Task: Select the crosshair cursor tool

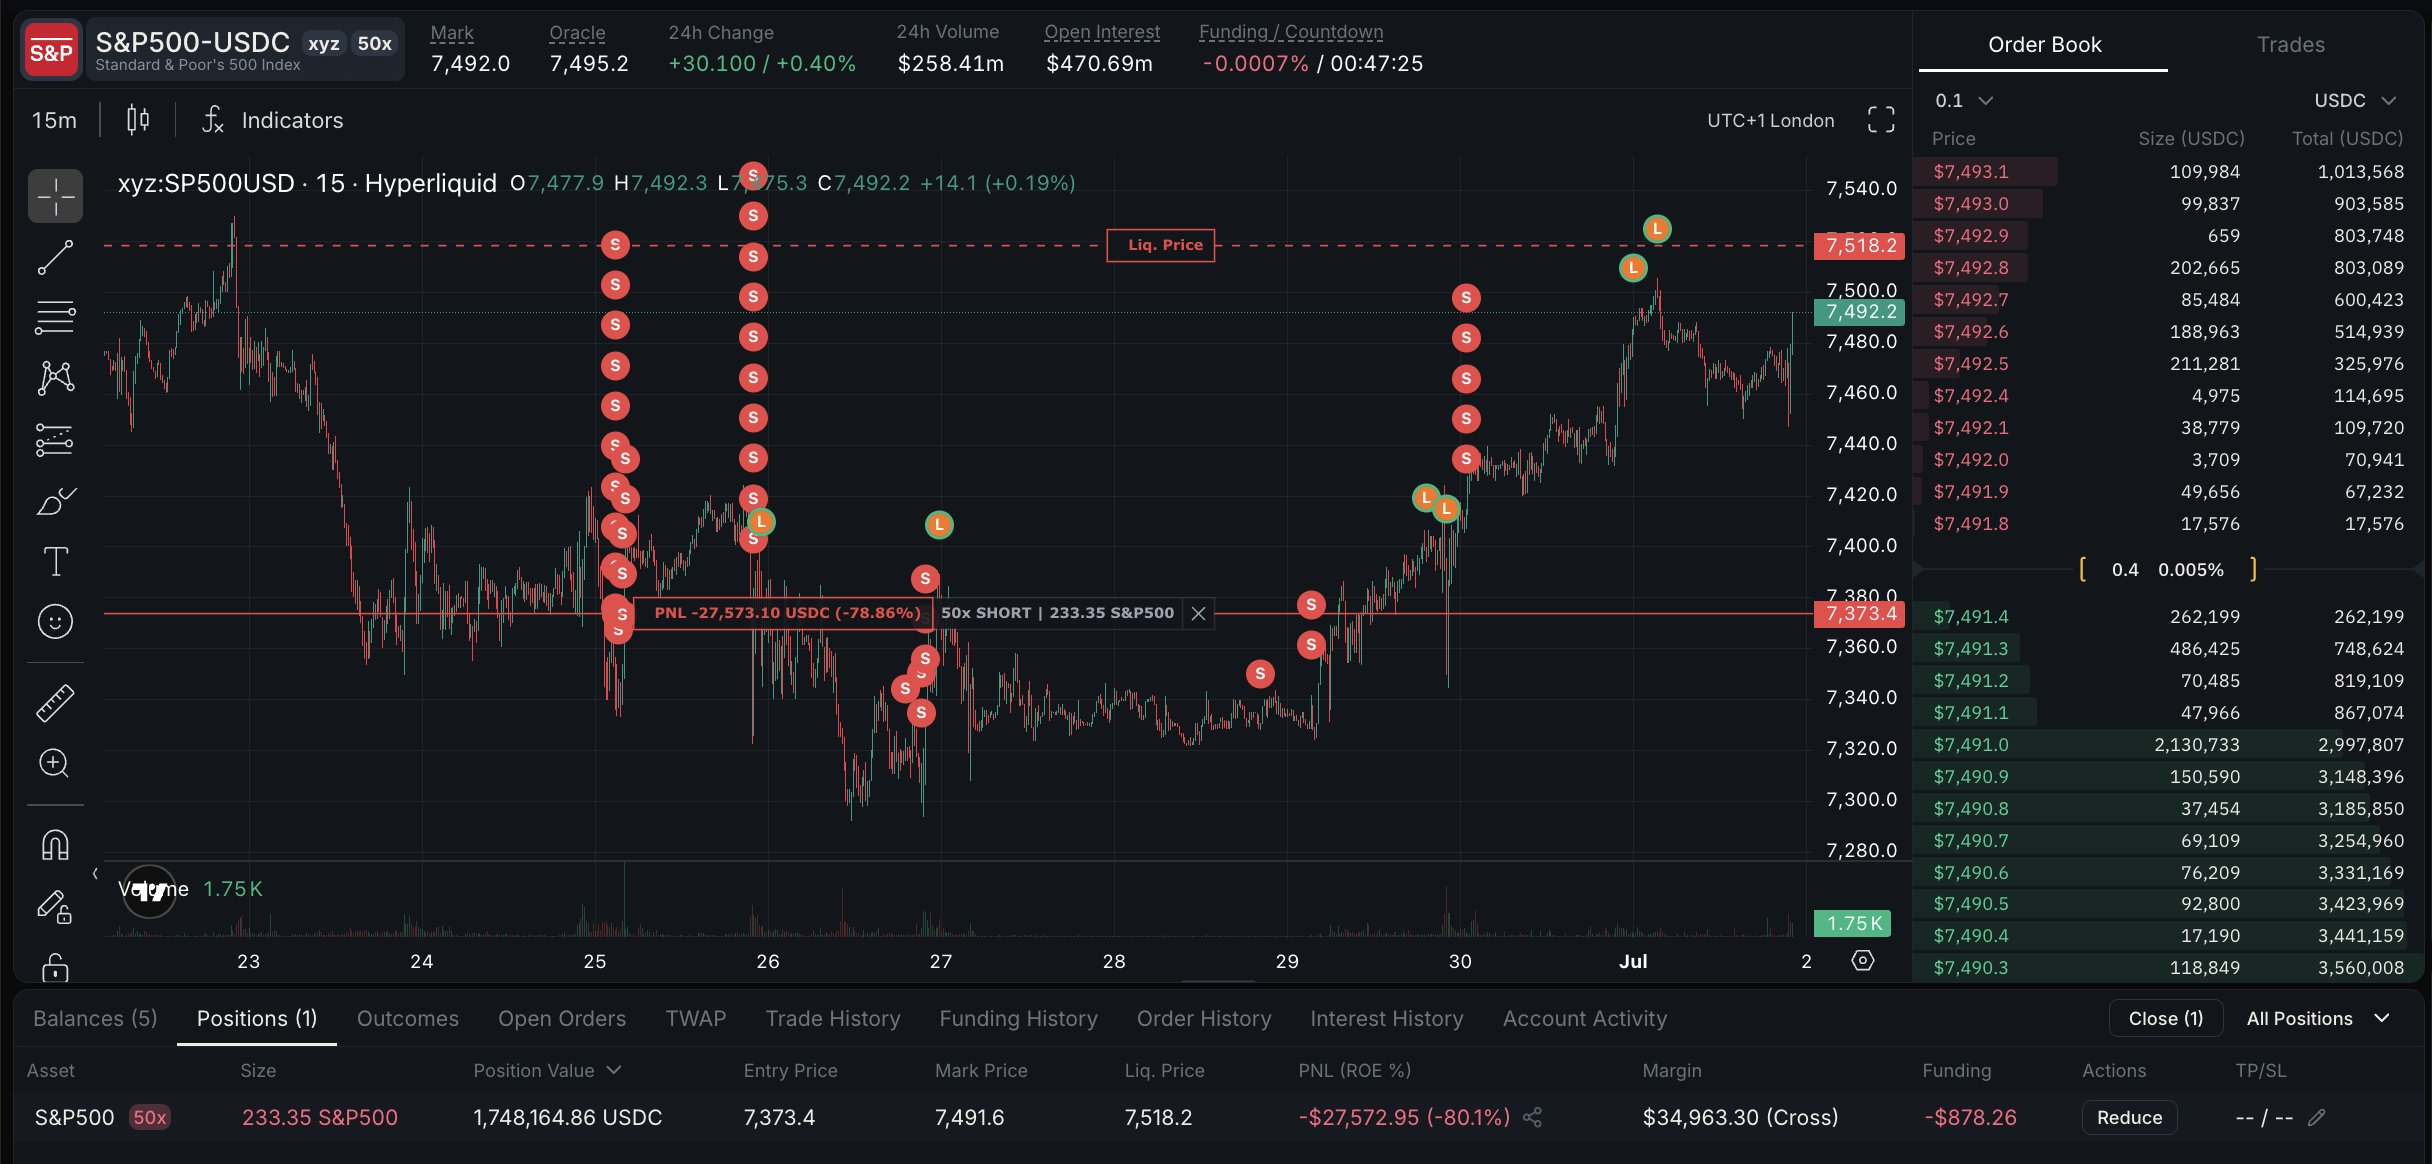Action: click(x=55, y=196)
